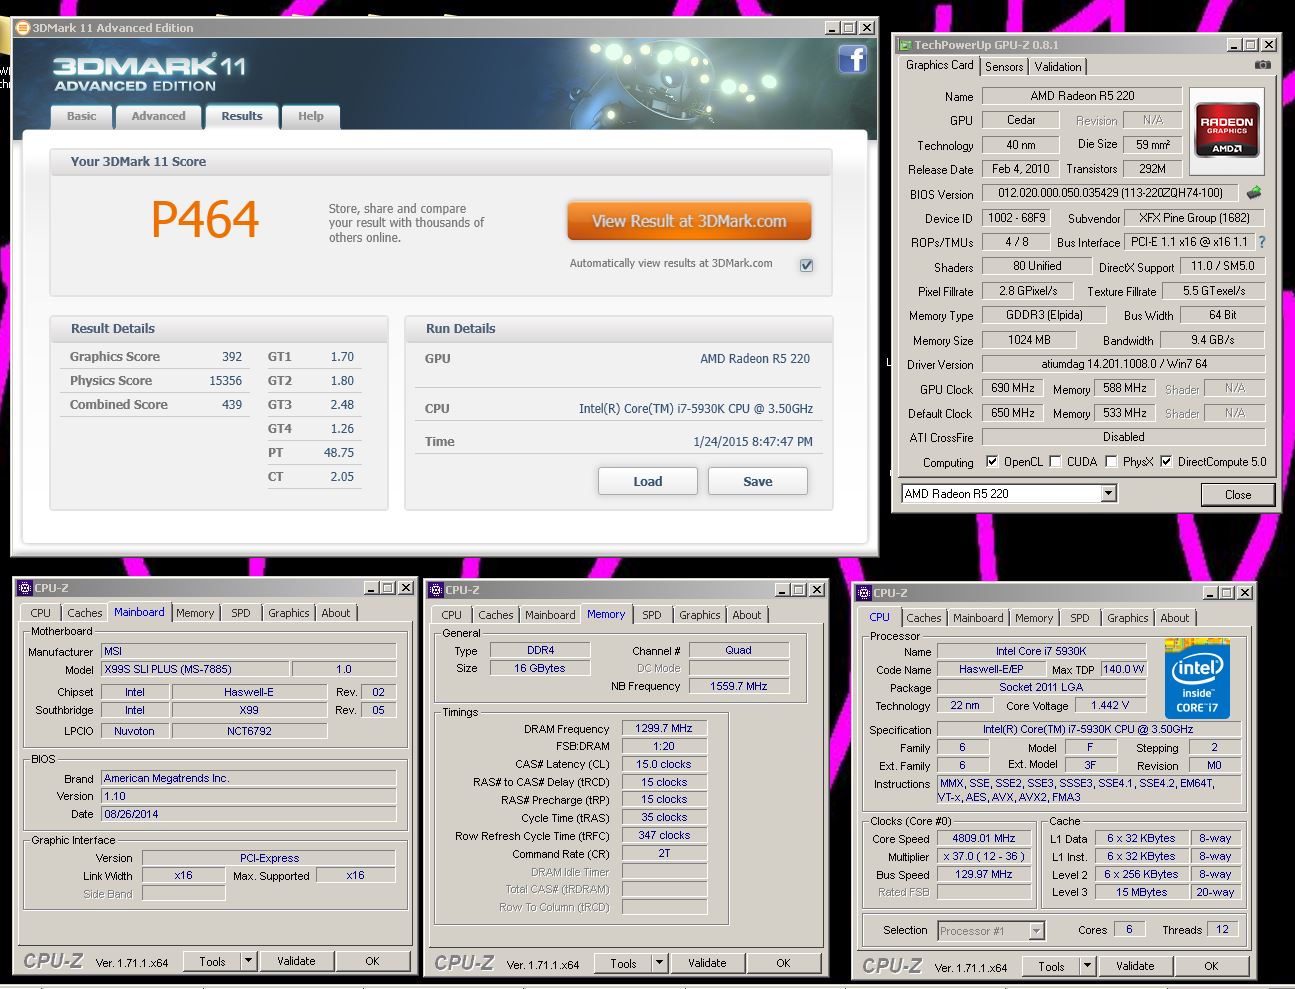Image resolution: width=1295 pixels, height=989 pixels.
Task: Open the Caches tab in Memory CPU-Z window
Action: [495, 615]
